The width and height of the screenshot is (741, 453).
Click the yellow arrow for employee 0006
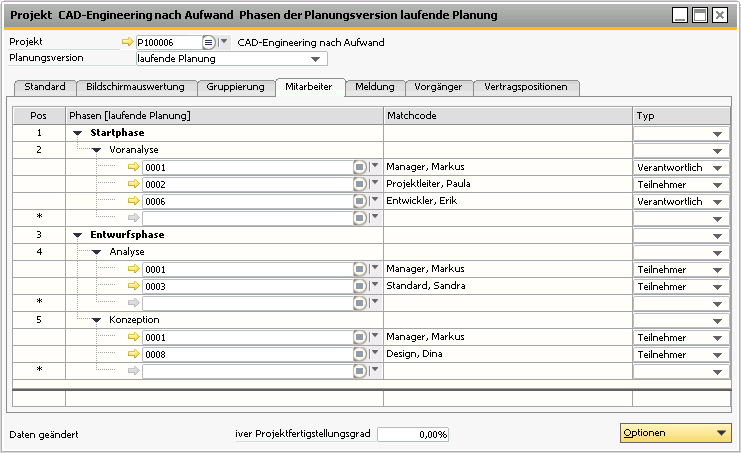tap(133, 201)
